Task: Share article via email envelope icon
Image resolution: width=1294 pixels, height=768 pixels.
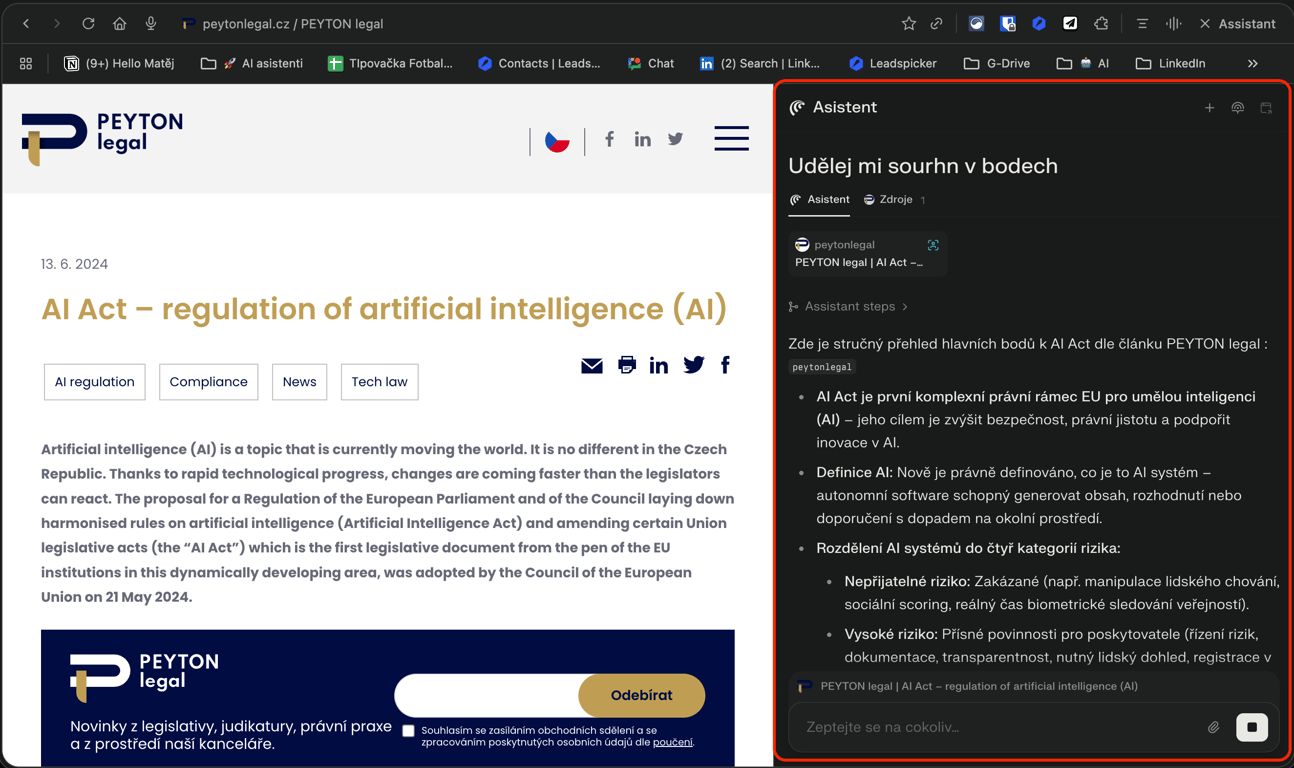Action: (592, 366)
